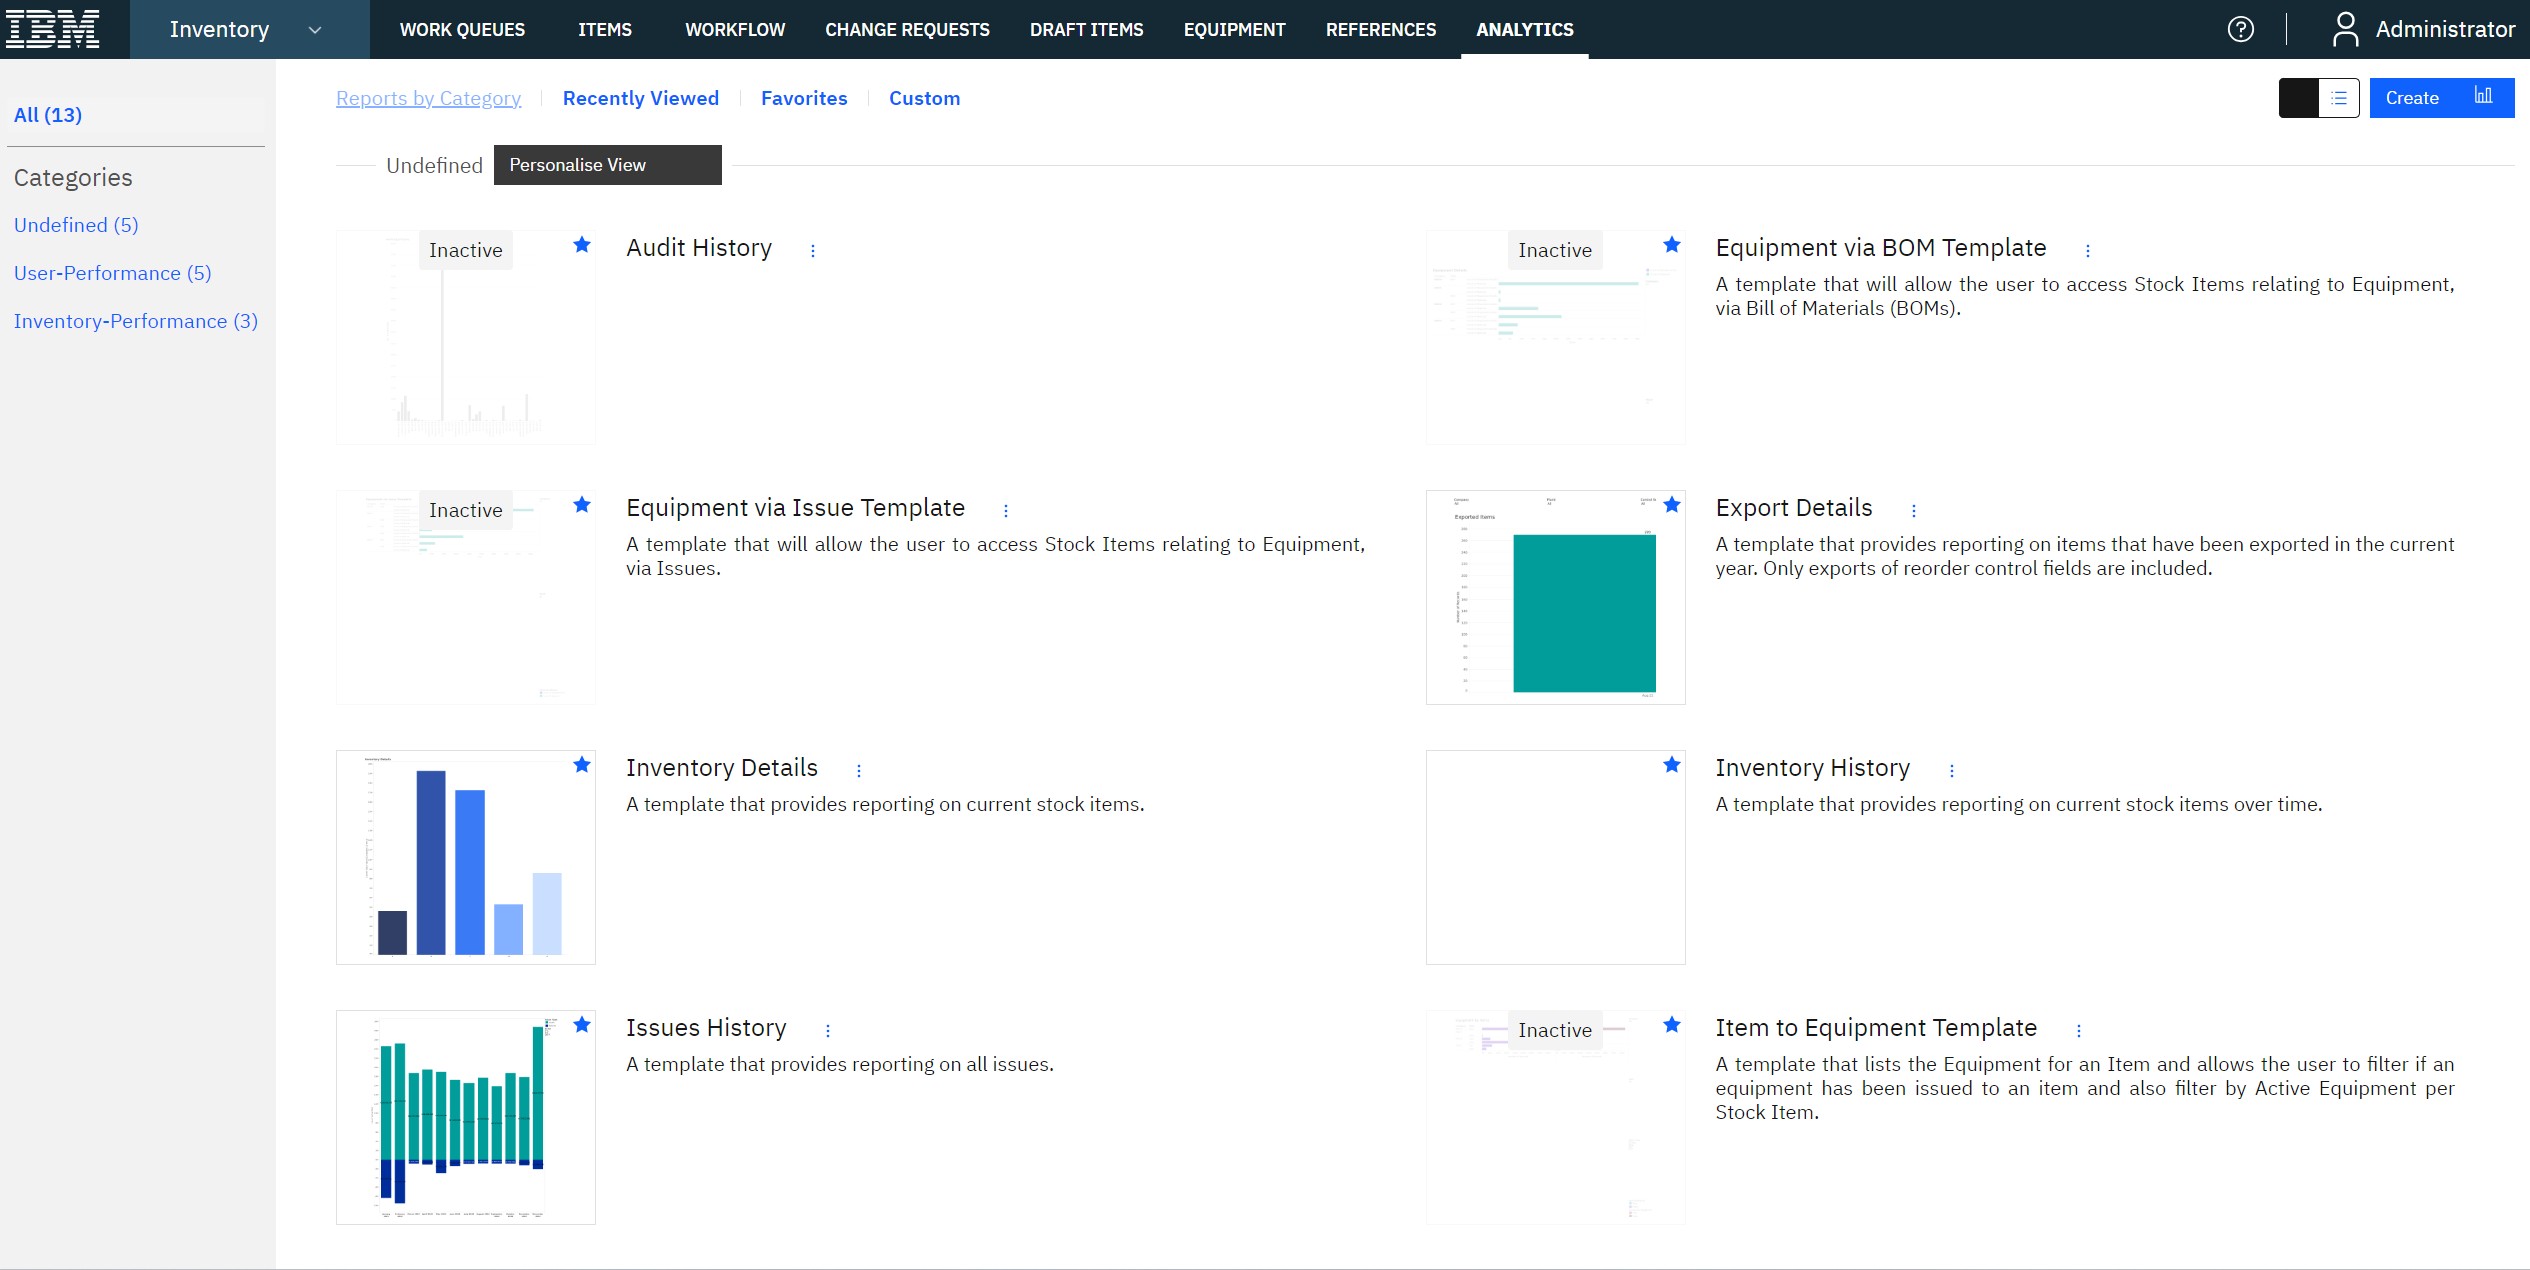
Task: Open the Items tab
Action: click(x=605, y=30)
